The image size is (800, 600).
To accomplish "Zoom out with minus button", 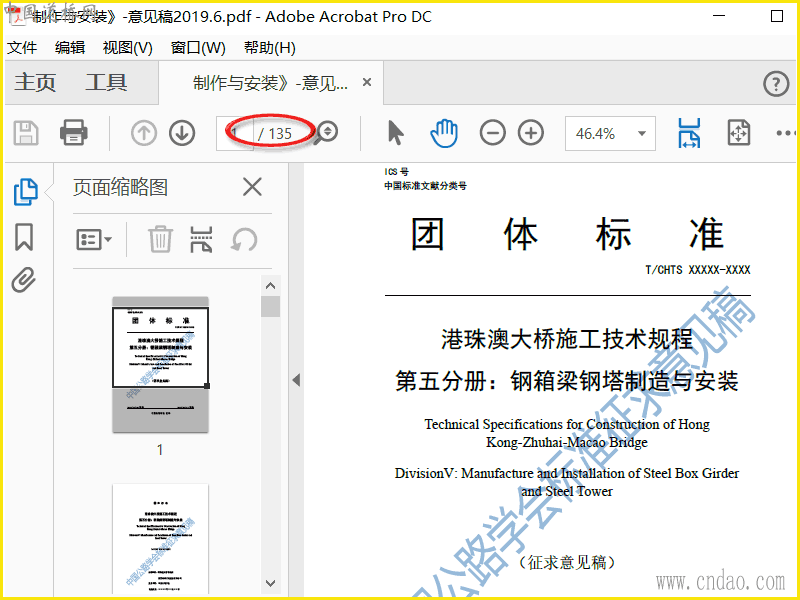I will [x=492, y=134].
